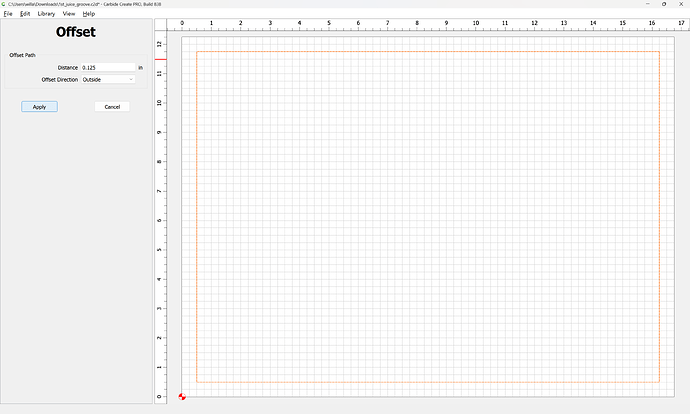Click the 10 mark on horizontal ruler

[475, 22]
